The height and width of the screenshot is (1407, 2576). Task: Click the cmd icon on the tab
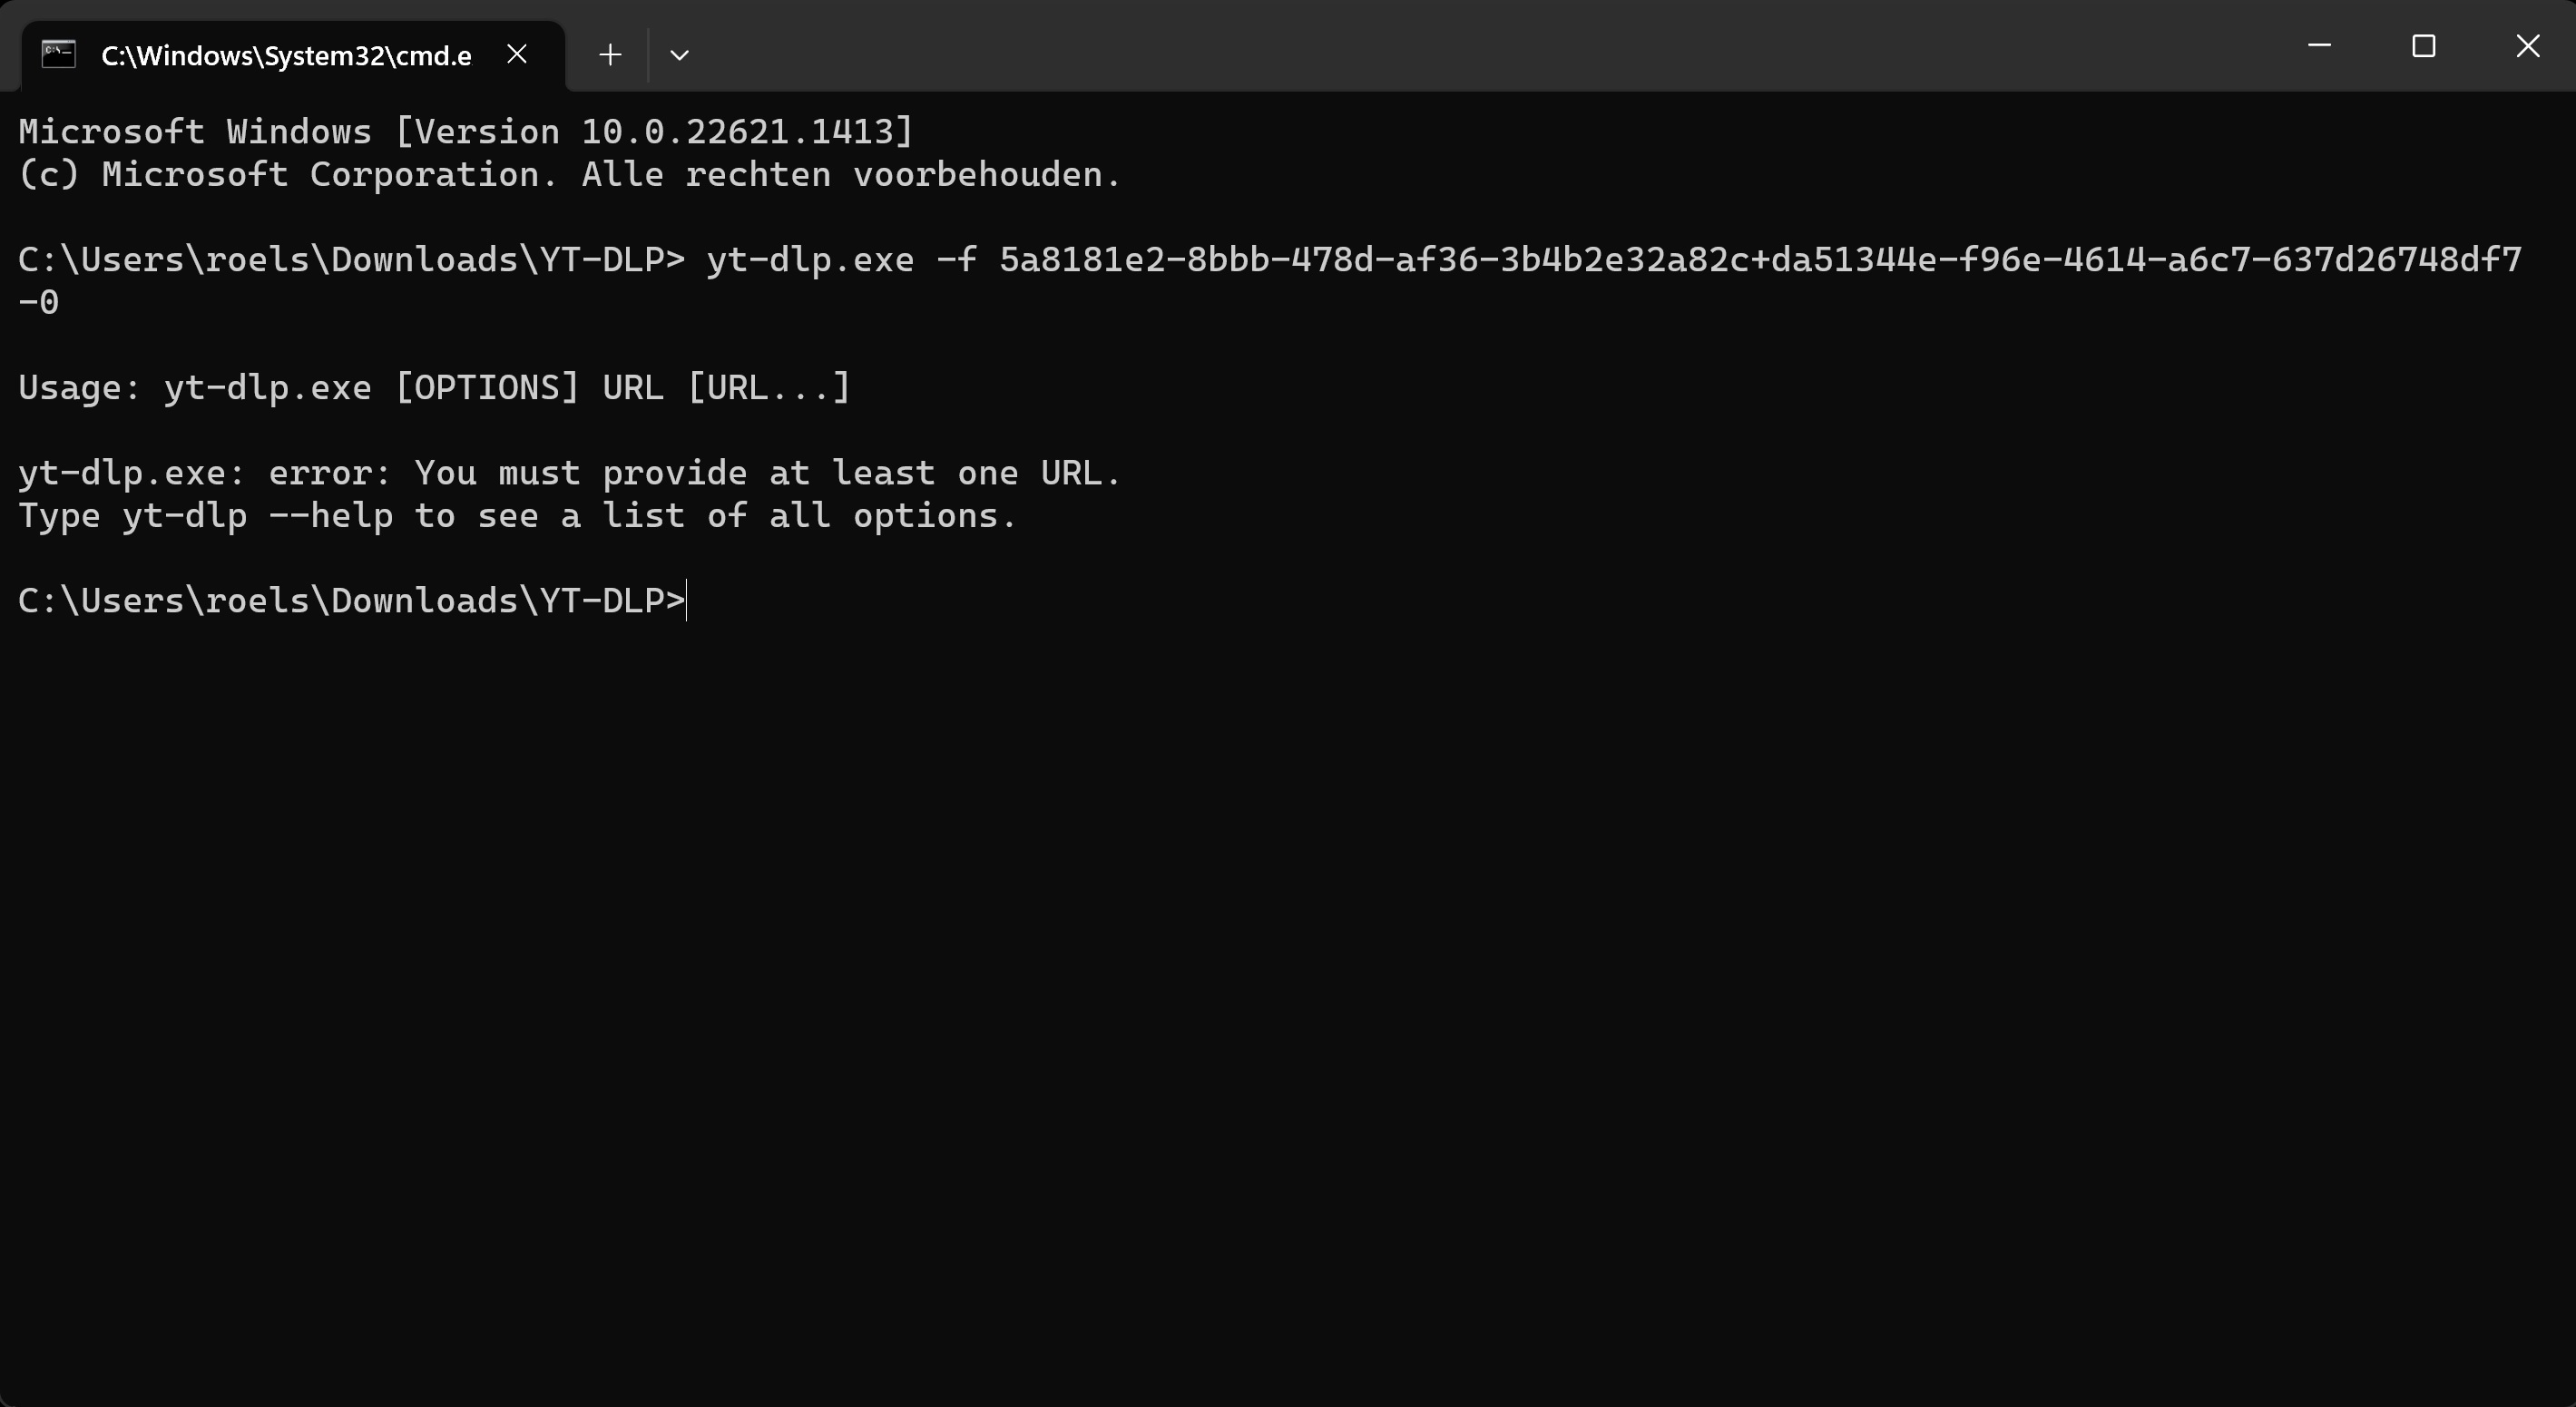point(59,54)
